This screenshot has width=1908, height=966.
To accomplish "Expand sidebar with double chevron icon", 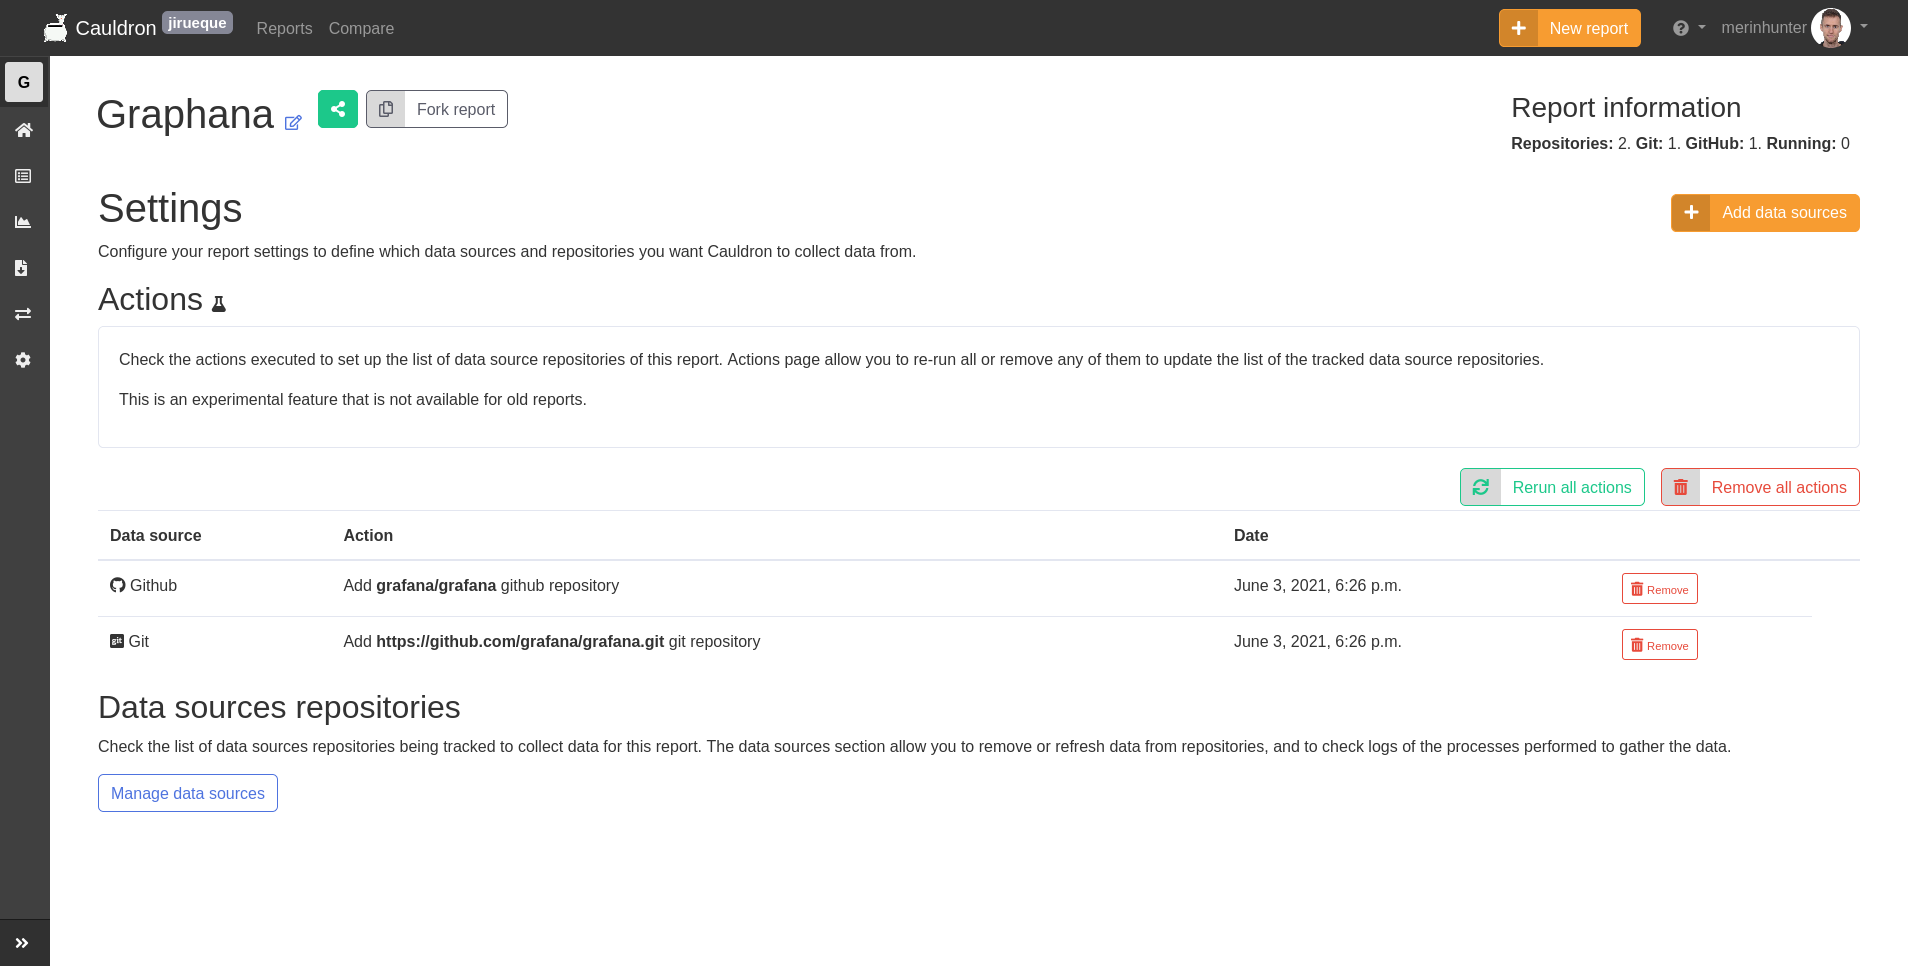I will (22, 943).
